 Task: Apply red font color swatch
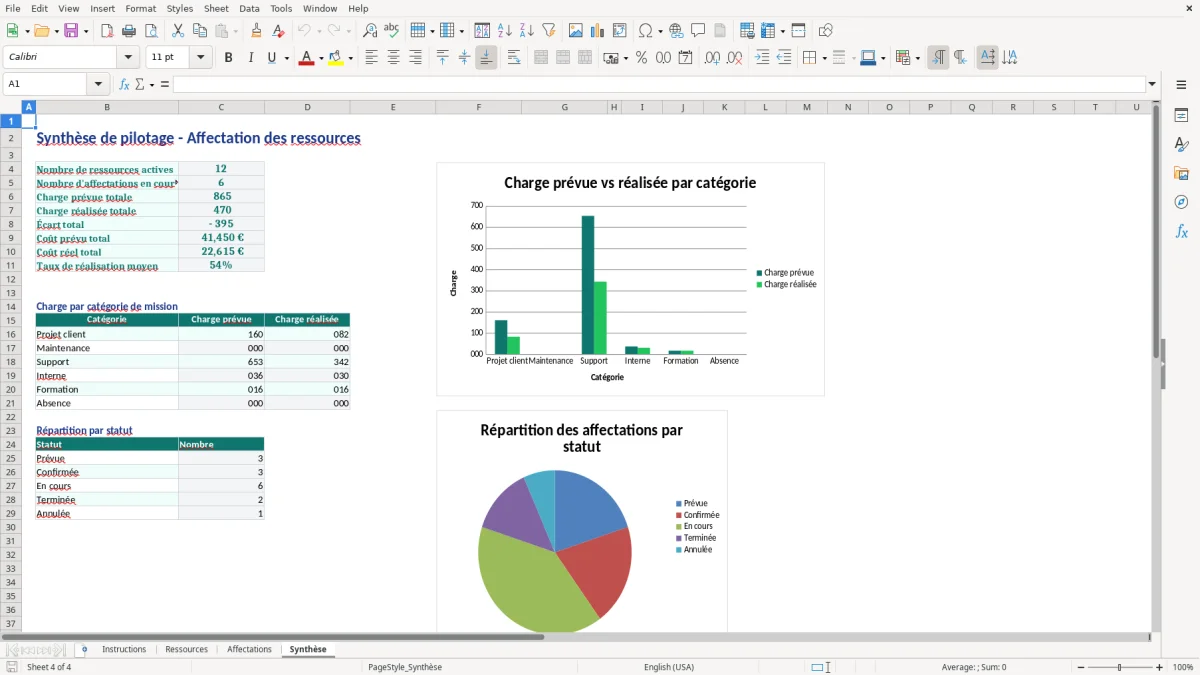coord(305,58)
